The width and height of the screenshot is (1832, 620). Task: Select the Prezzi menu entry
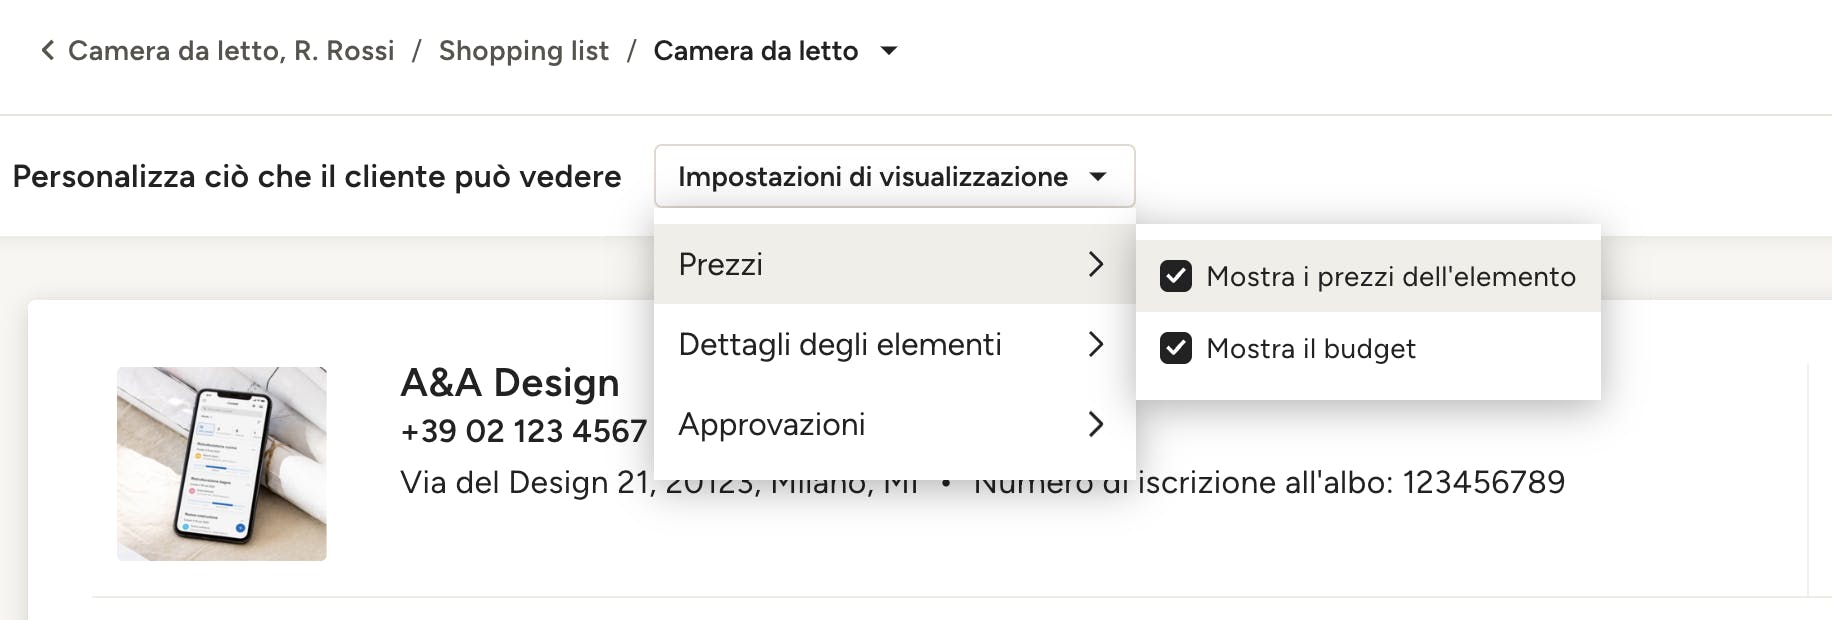point(894,264)
